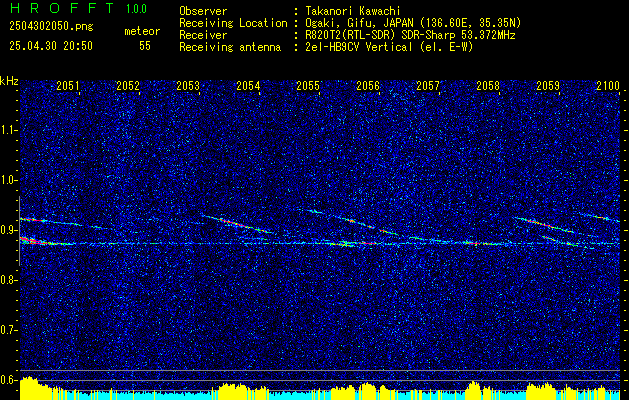The height and width of the screenshot is (400, 629).
Task: Click the Receiving Location label
Action: (x=233, y=23)
